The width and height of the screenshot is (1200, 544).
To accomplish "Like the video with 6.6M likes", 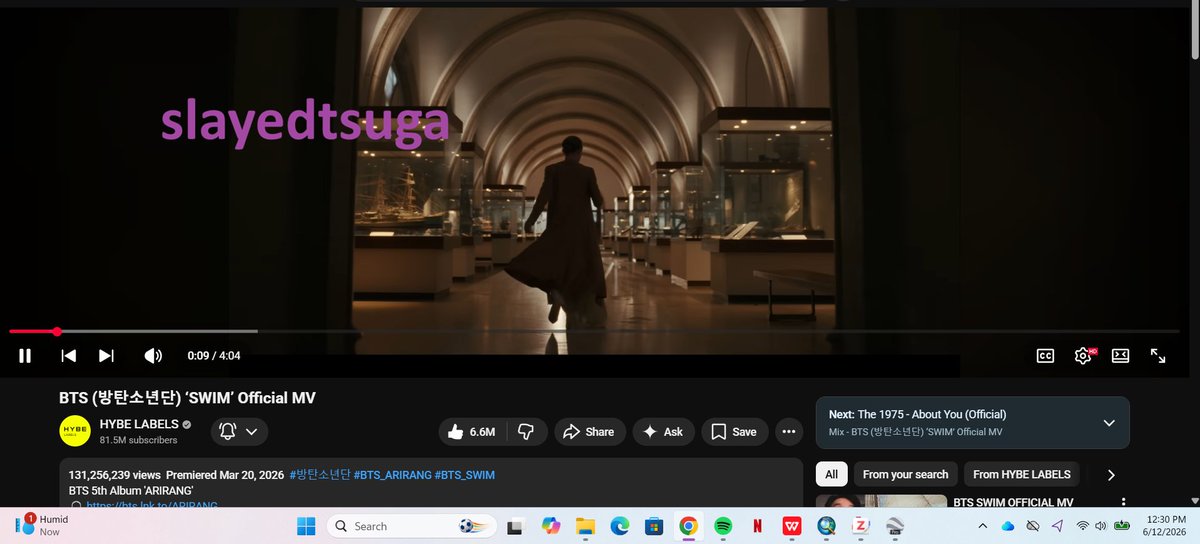I will (472, 431).
